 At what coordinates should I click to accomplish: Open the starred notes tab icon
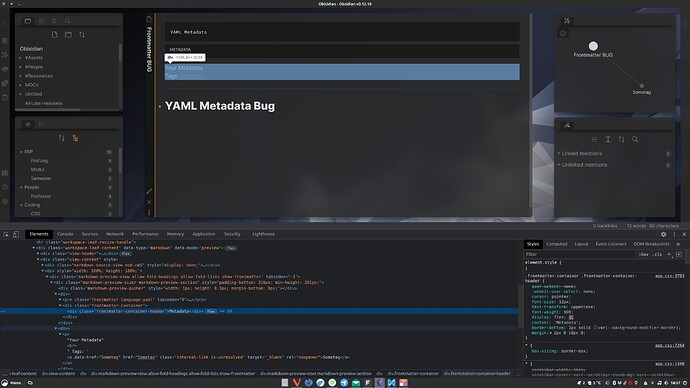[55, 21]
